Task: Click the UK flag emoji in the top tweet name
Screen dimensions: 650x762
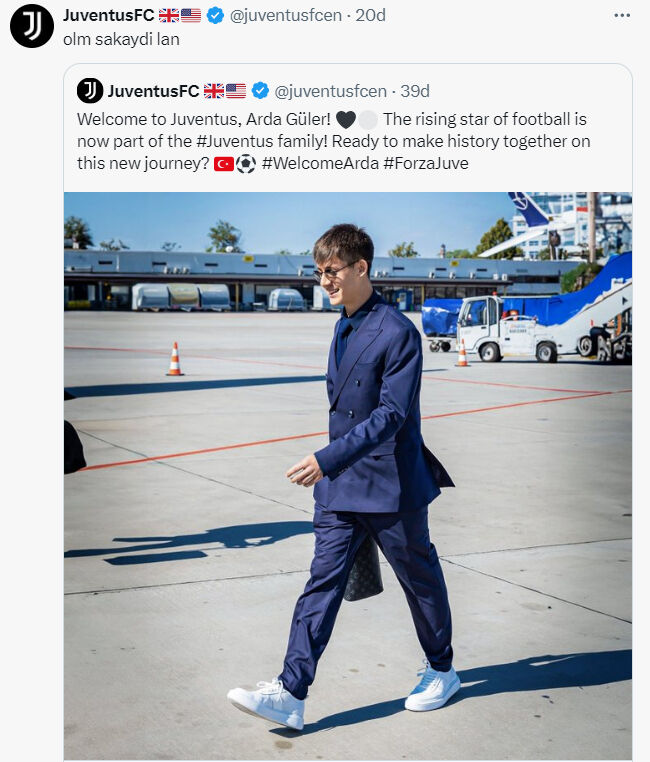Action: tap(168, 15)
